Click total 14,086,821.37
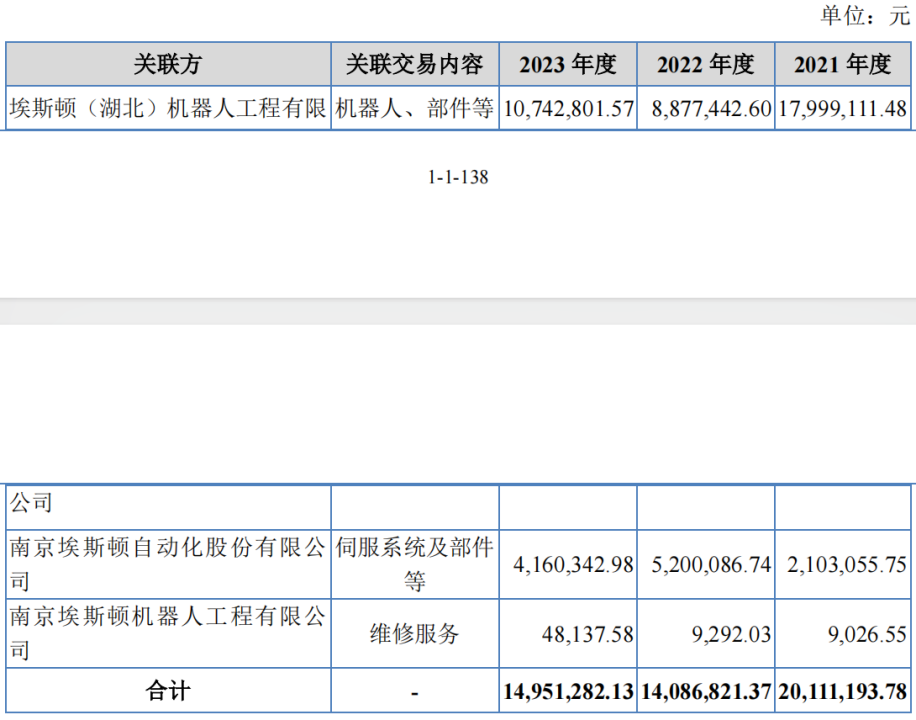This screenshot has width=916, height=720. (x=706, y=692)
